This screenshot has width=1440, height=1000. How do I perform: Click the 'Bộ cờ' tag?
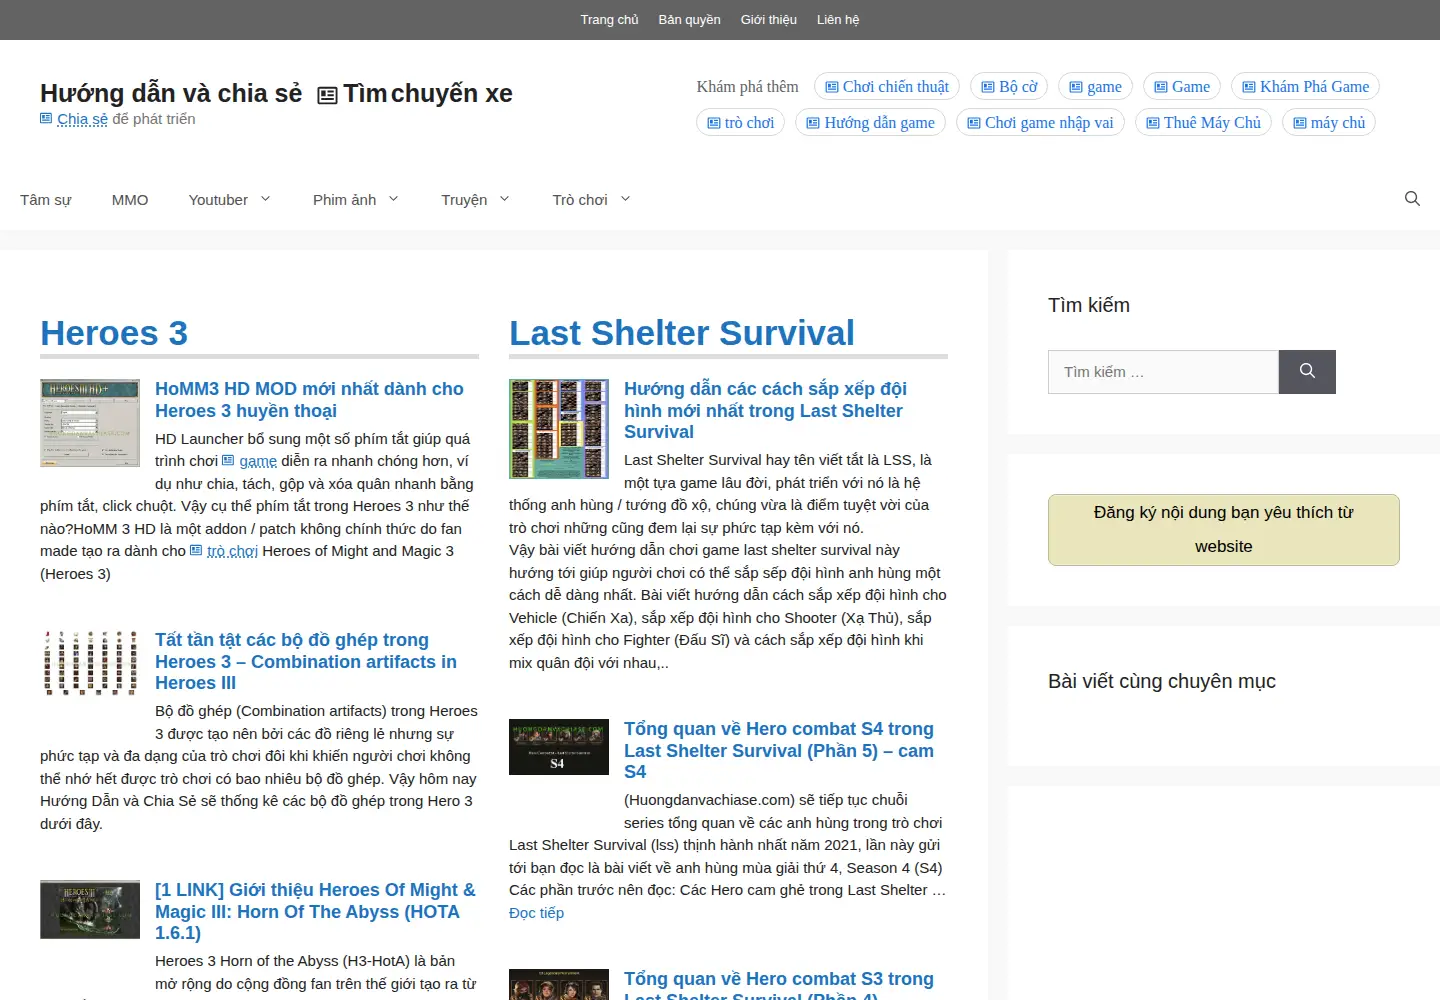[x=1009, y=87]
